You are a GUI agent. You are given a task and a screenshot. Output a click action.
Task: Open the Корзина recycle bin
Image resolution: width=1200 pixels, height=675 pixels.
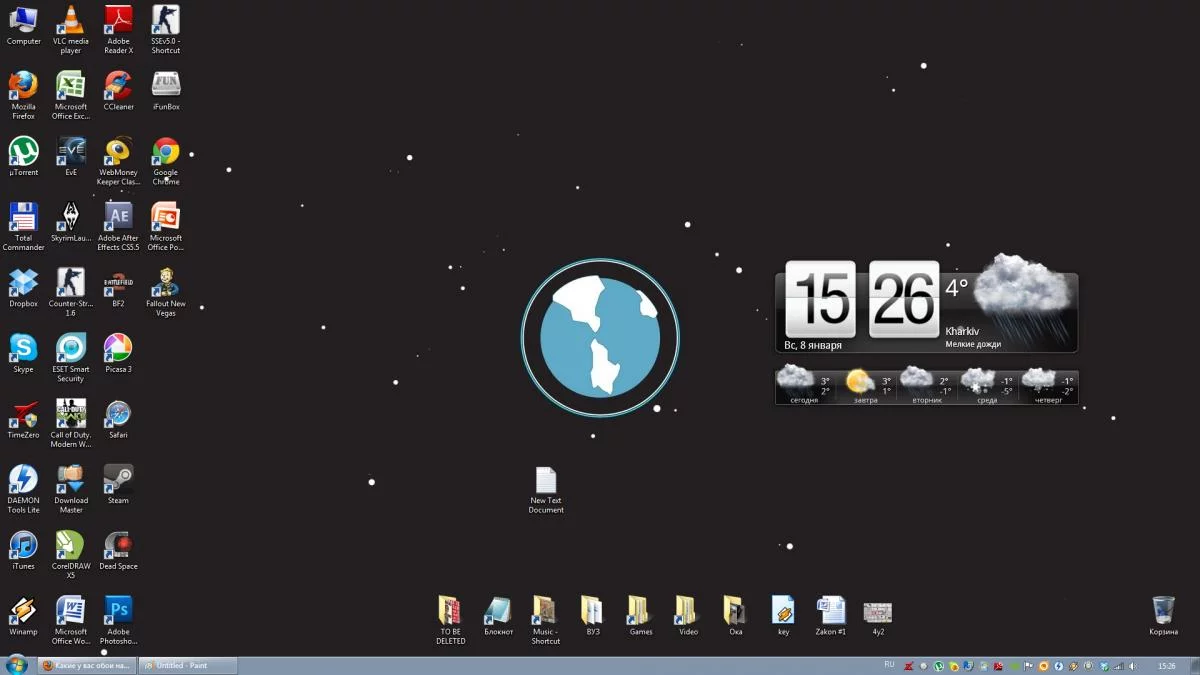[x=1163, y=617]
